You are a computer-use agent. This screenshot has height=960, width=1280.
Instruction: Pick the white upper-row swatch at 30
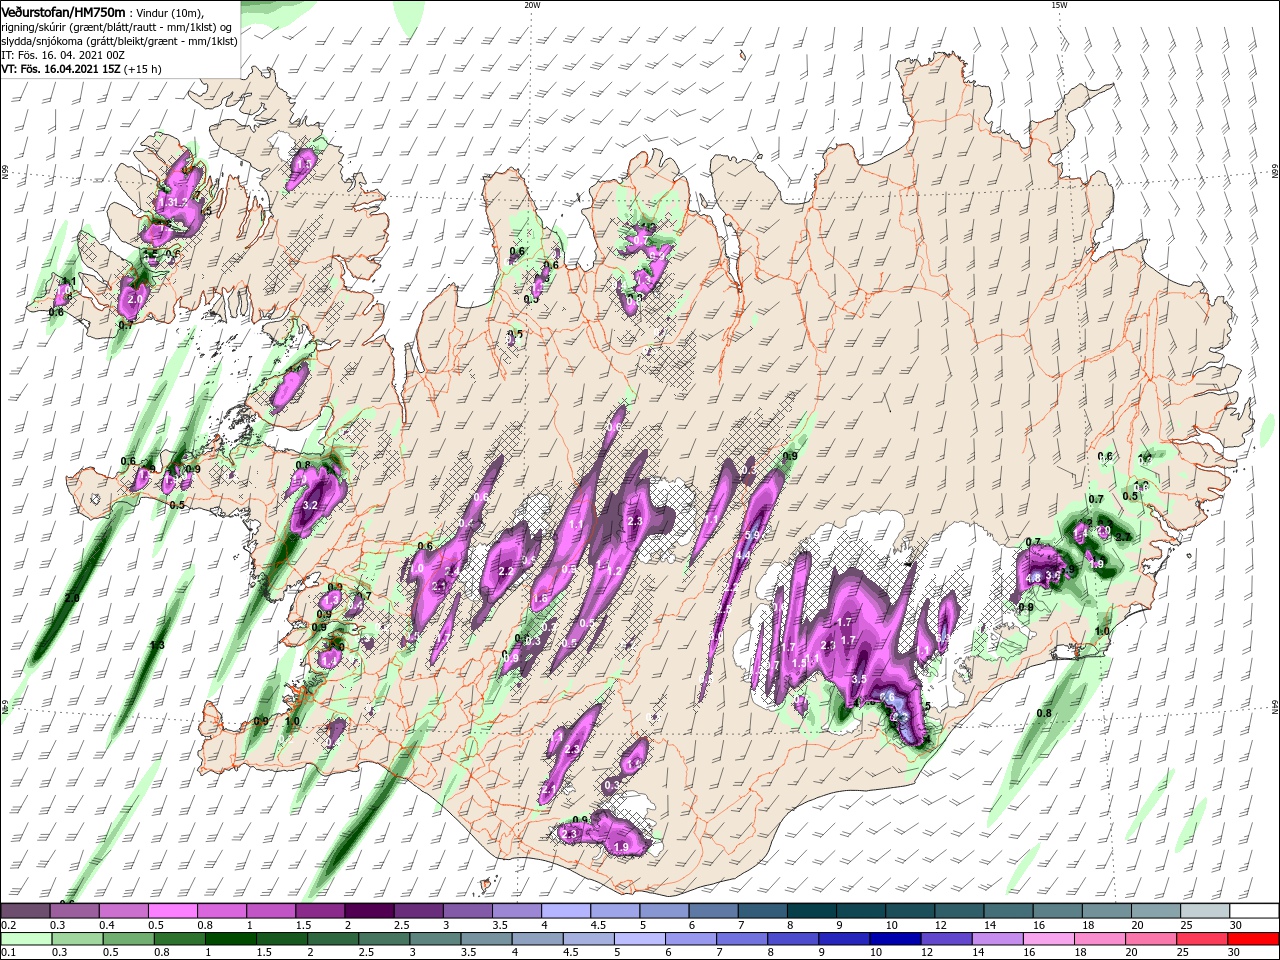pos(1255,911)
